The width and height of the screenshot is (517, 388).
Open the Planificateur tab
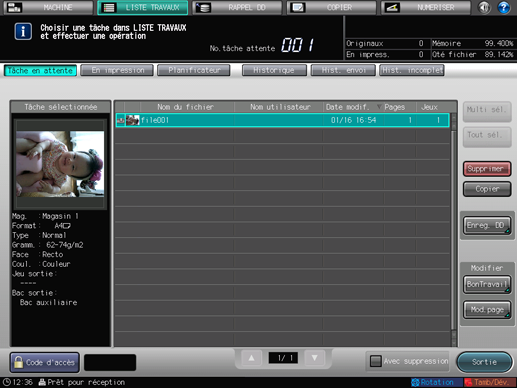(x=194, y=70)
